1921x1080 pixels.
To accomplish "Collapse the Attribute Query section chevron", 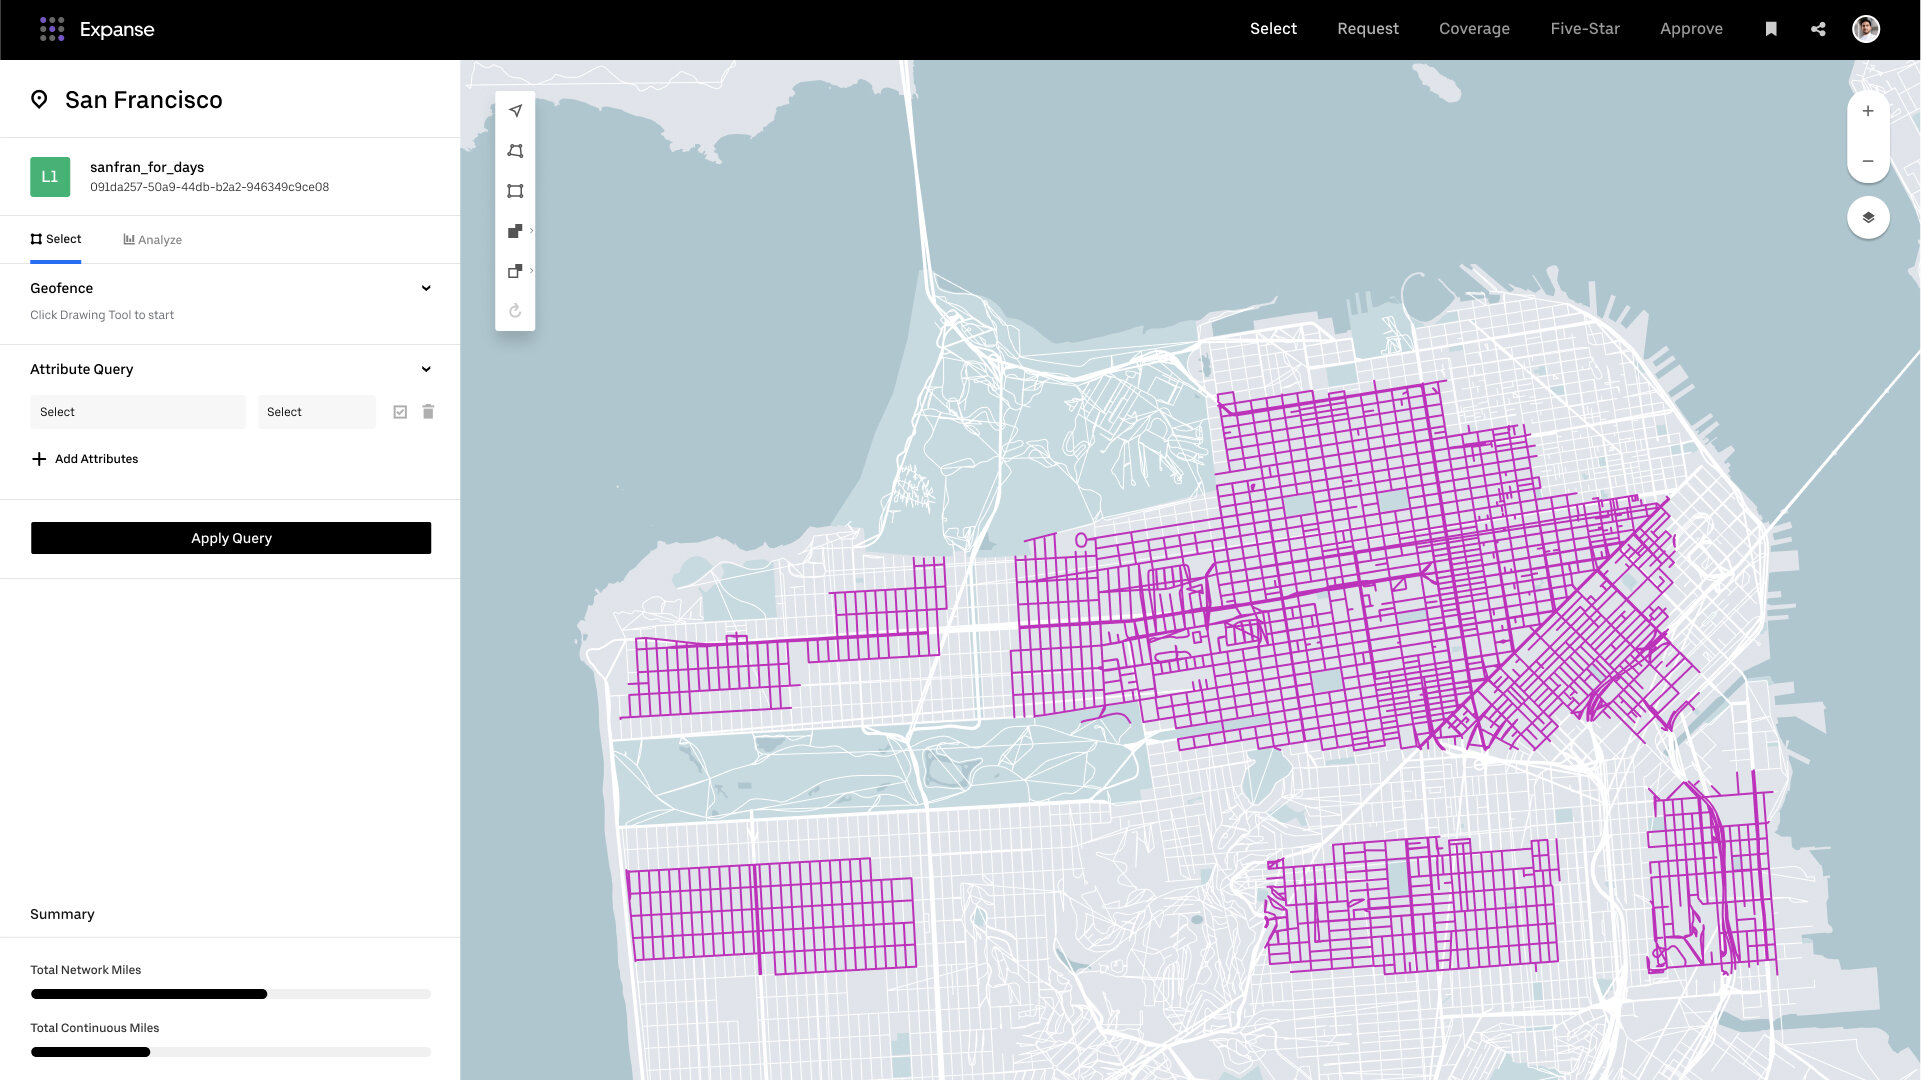I will pos(426,369).
